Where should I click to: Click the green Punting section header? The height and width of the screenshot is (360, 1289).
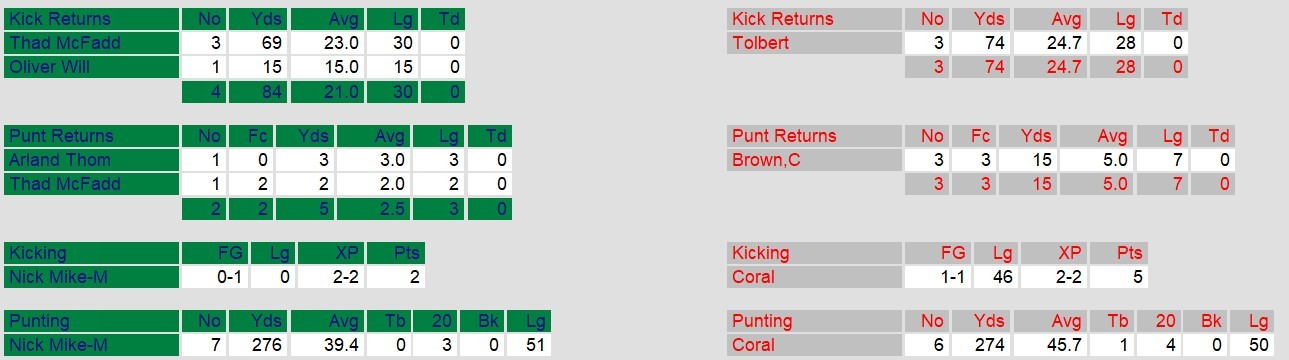click(92, 322)
